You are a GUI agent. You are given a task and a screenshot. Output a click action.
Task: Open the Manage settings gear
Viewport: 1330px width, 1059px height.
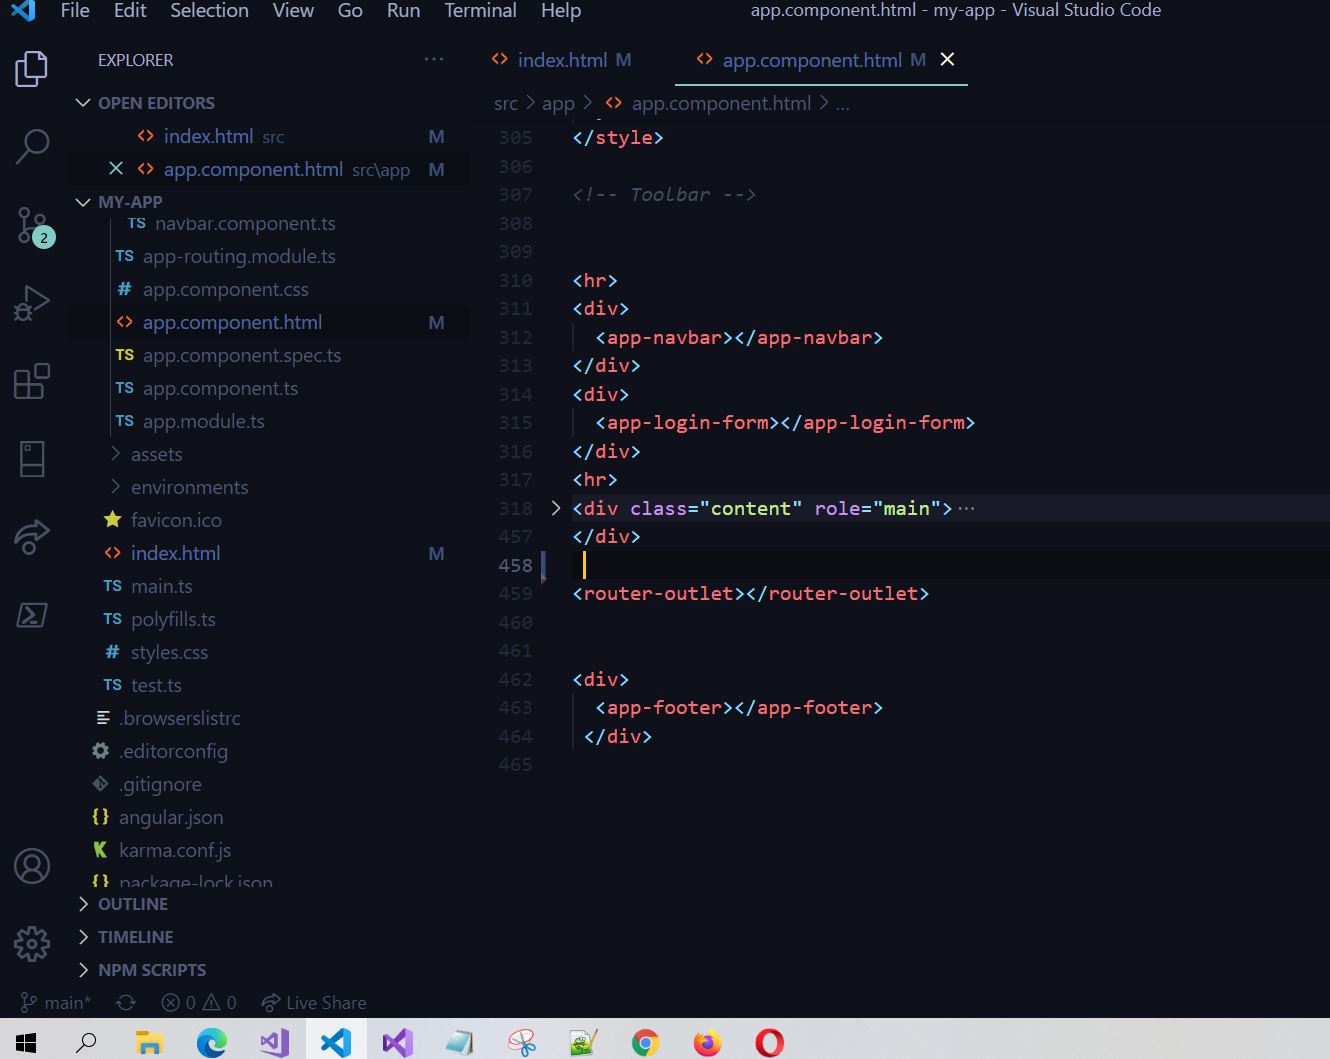(32, 943)
